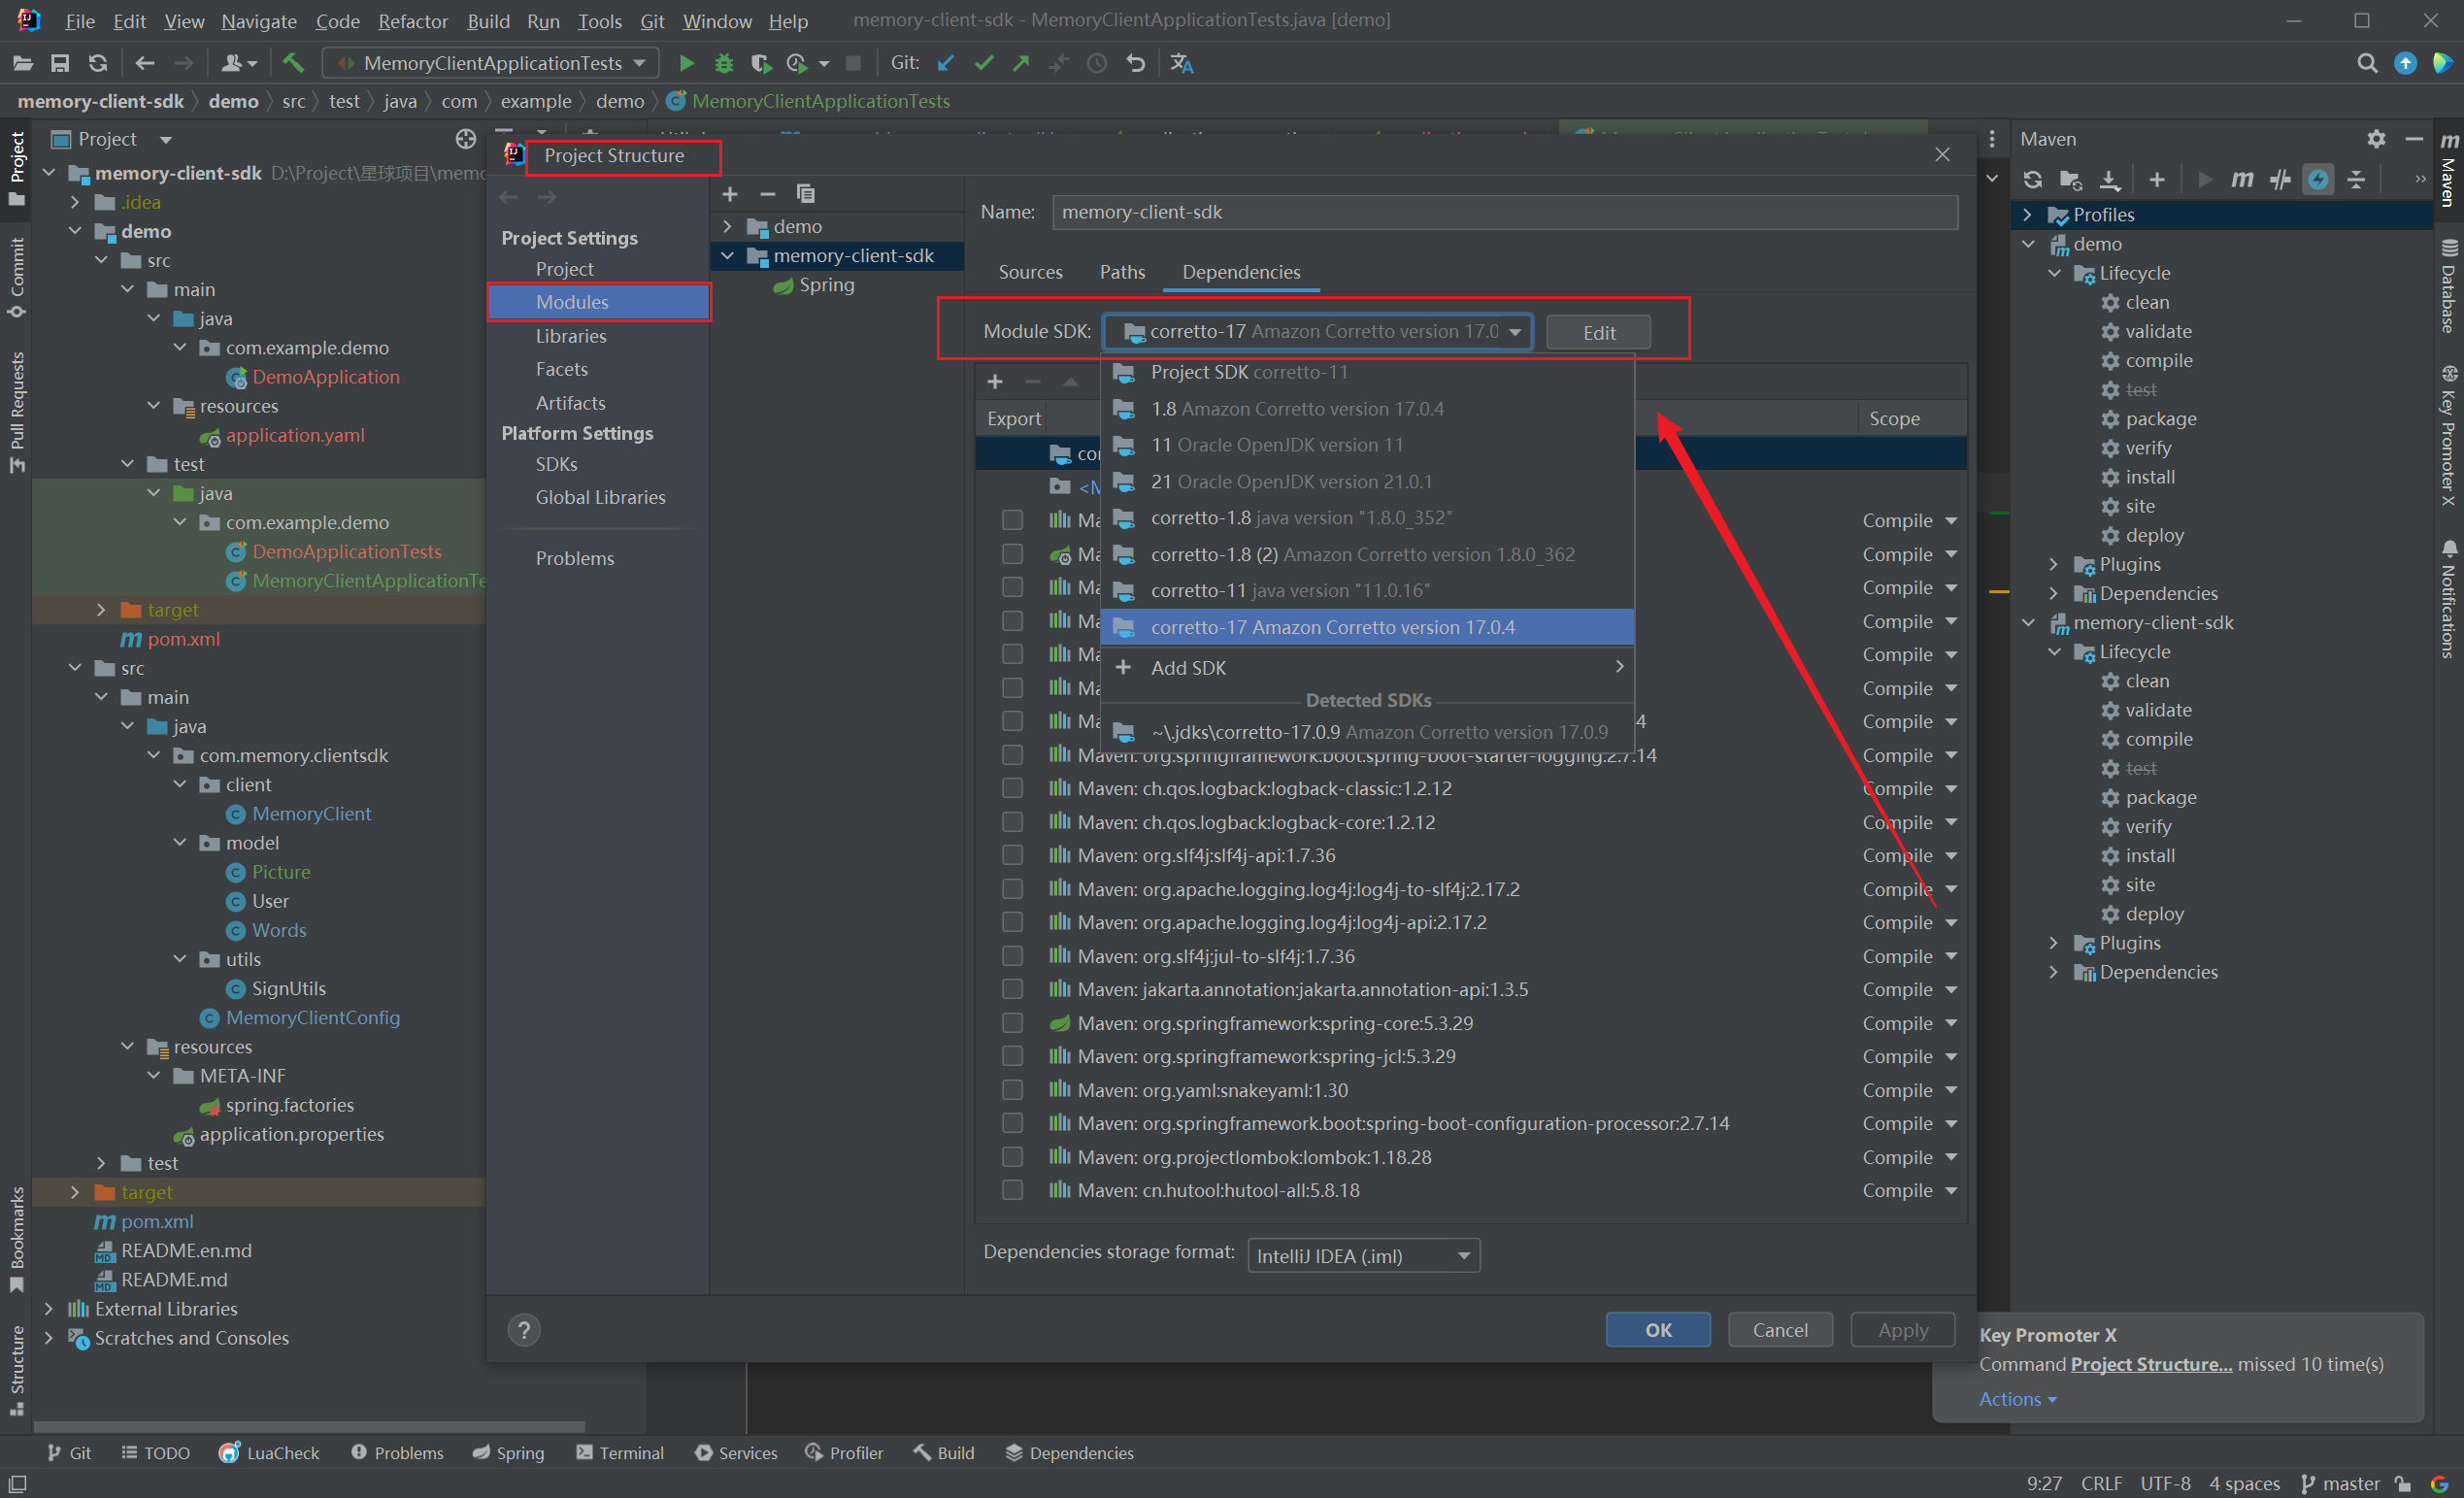This screenshot has height=1498, width=2464.
Task: Build the project with the hammer icon
Action: (x=293, y=63)
